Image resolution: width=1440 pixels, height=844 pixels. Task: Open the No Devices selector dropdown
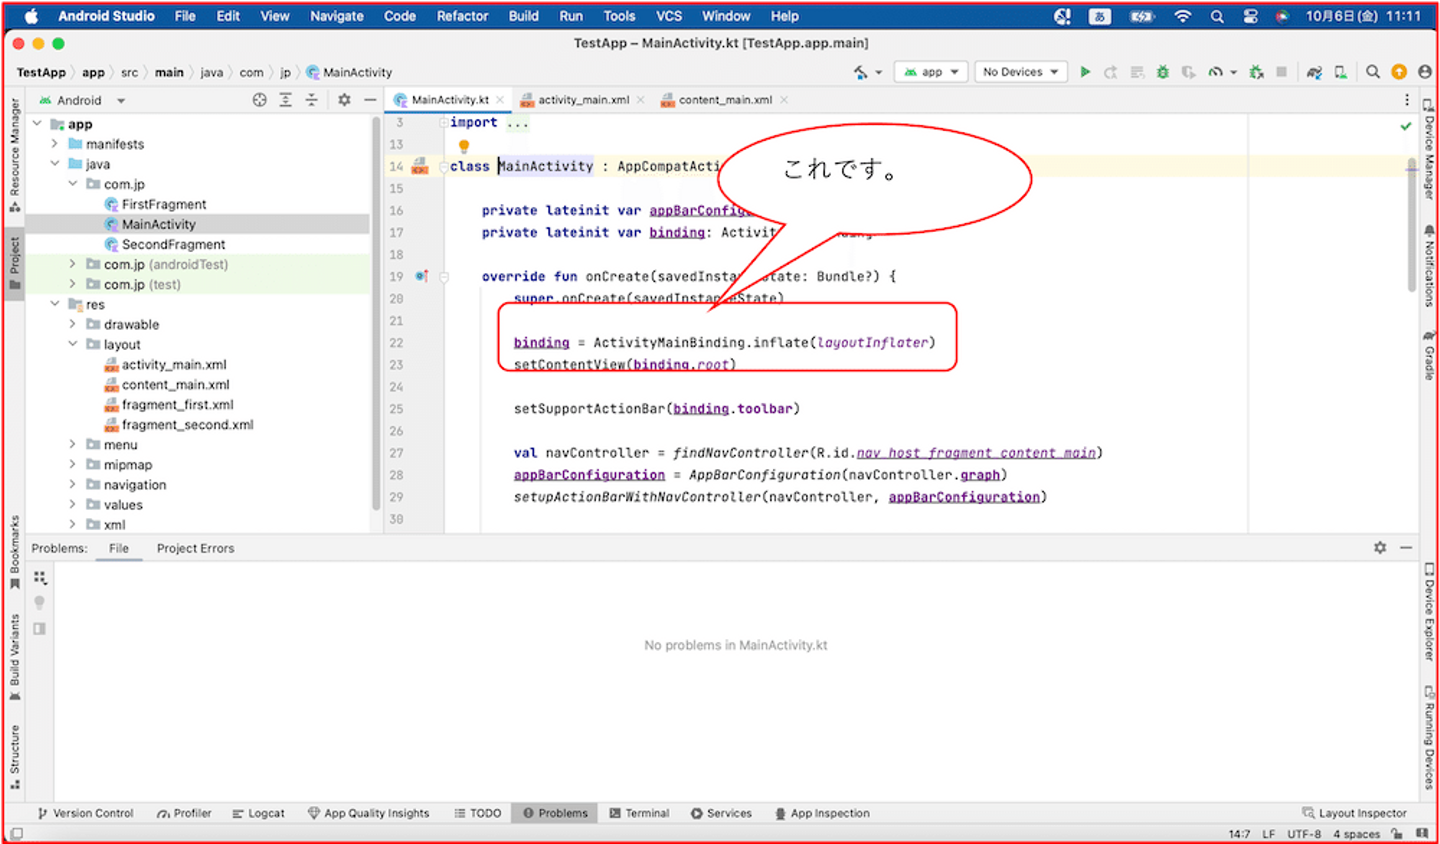[x=1020, y=72]
